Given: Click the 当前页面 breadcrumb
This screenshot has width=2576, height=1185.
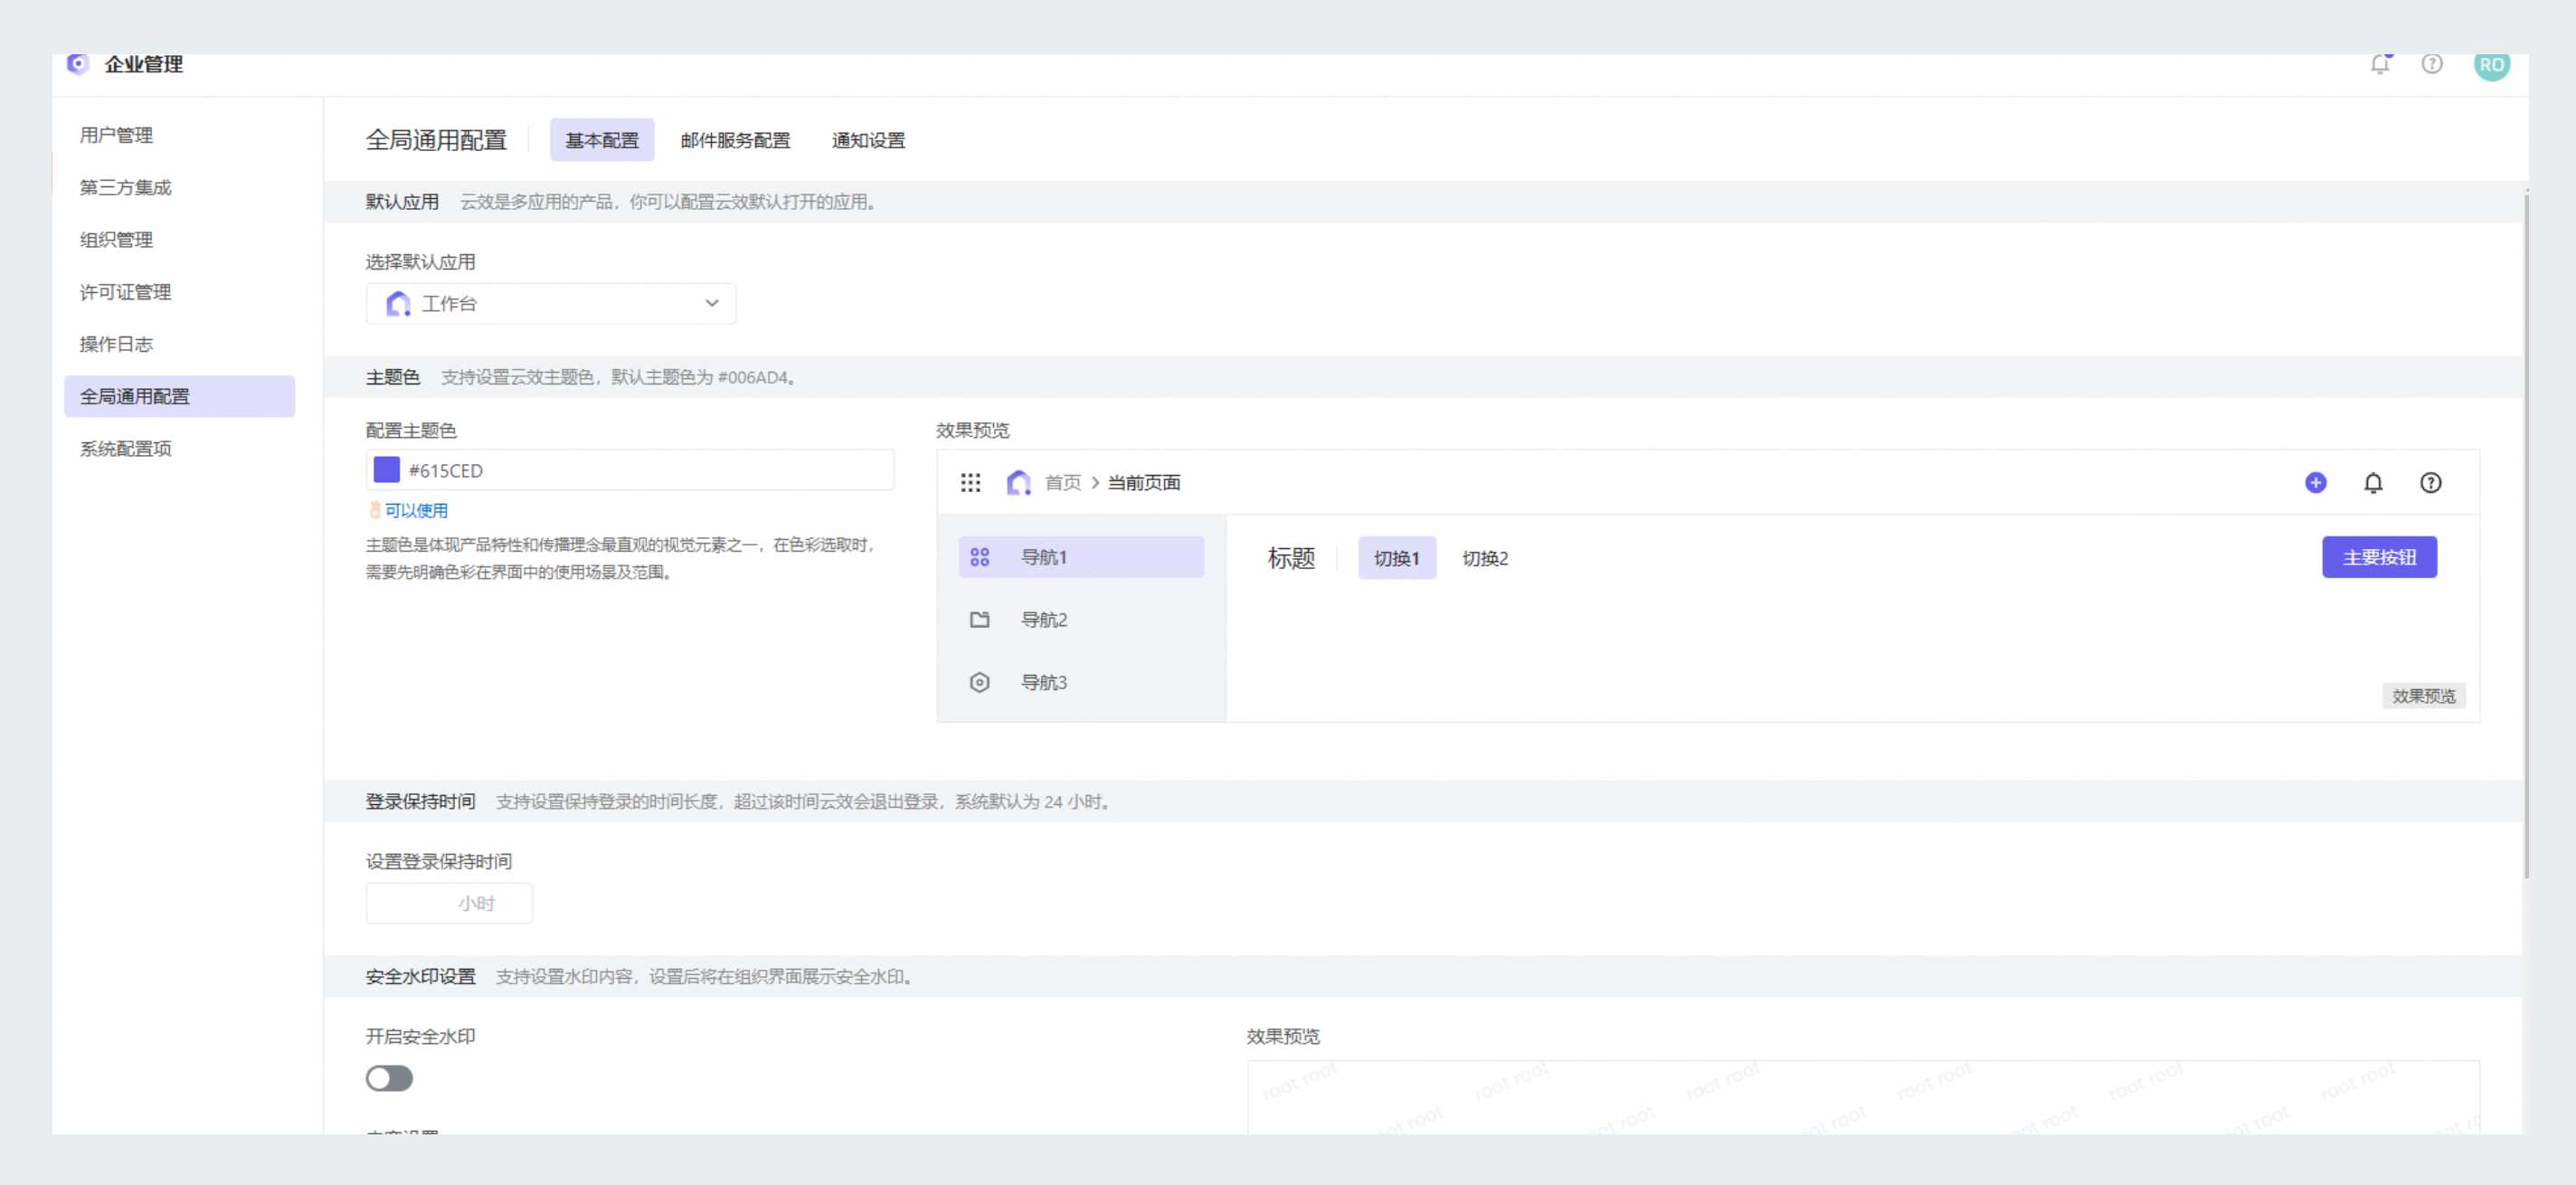Looking at the screenshot, I should click(x=1144, y=483).
